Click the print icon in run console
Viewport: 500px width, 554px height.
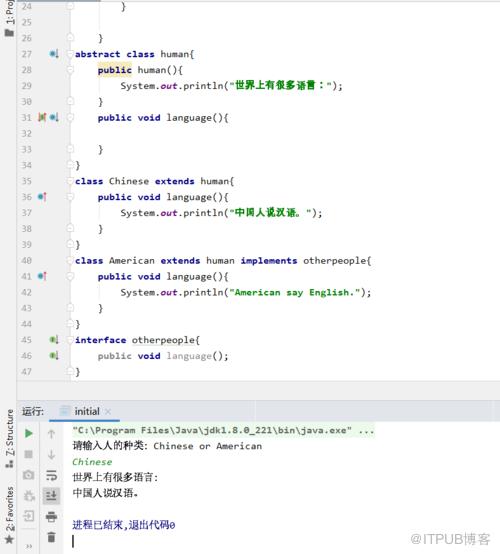[x=52, y=517]
